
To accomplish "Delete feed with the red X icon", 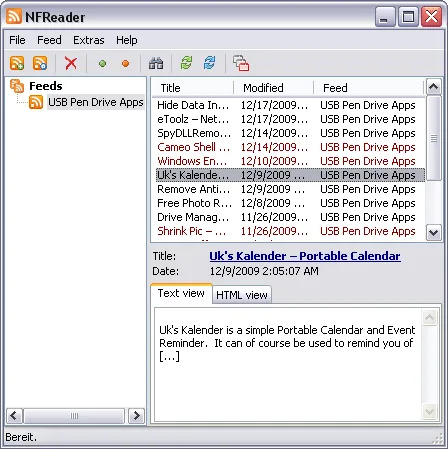I will click(x=71, y=63).
